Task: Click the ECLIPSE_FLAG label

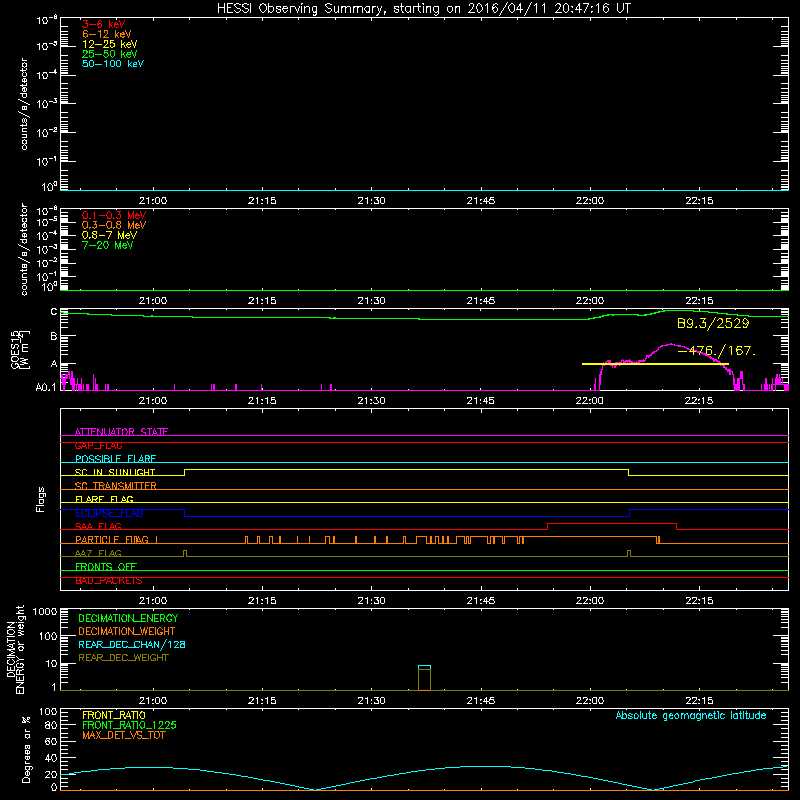Action: coord(109,513)
